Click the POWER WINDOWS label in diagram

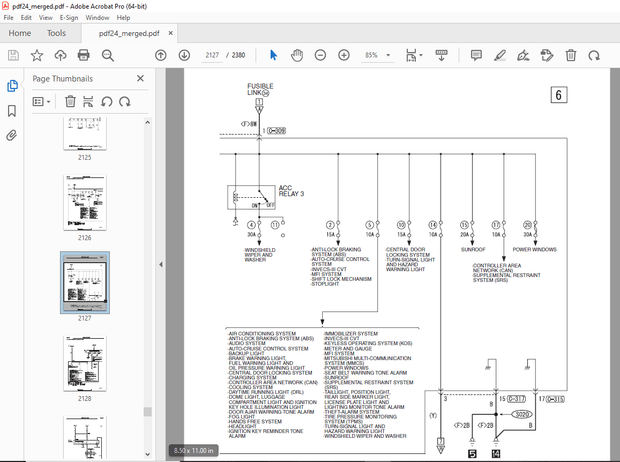(x=535, y=250)
